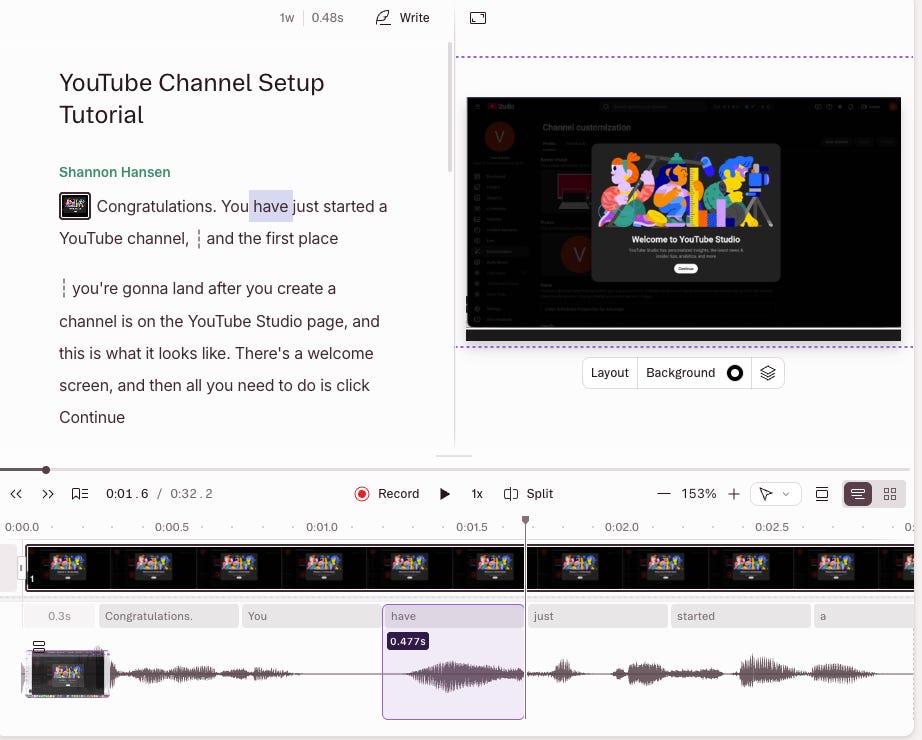
Task: Select "You" word block in timeline
Action: [312, 616]
